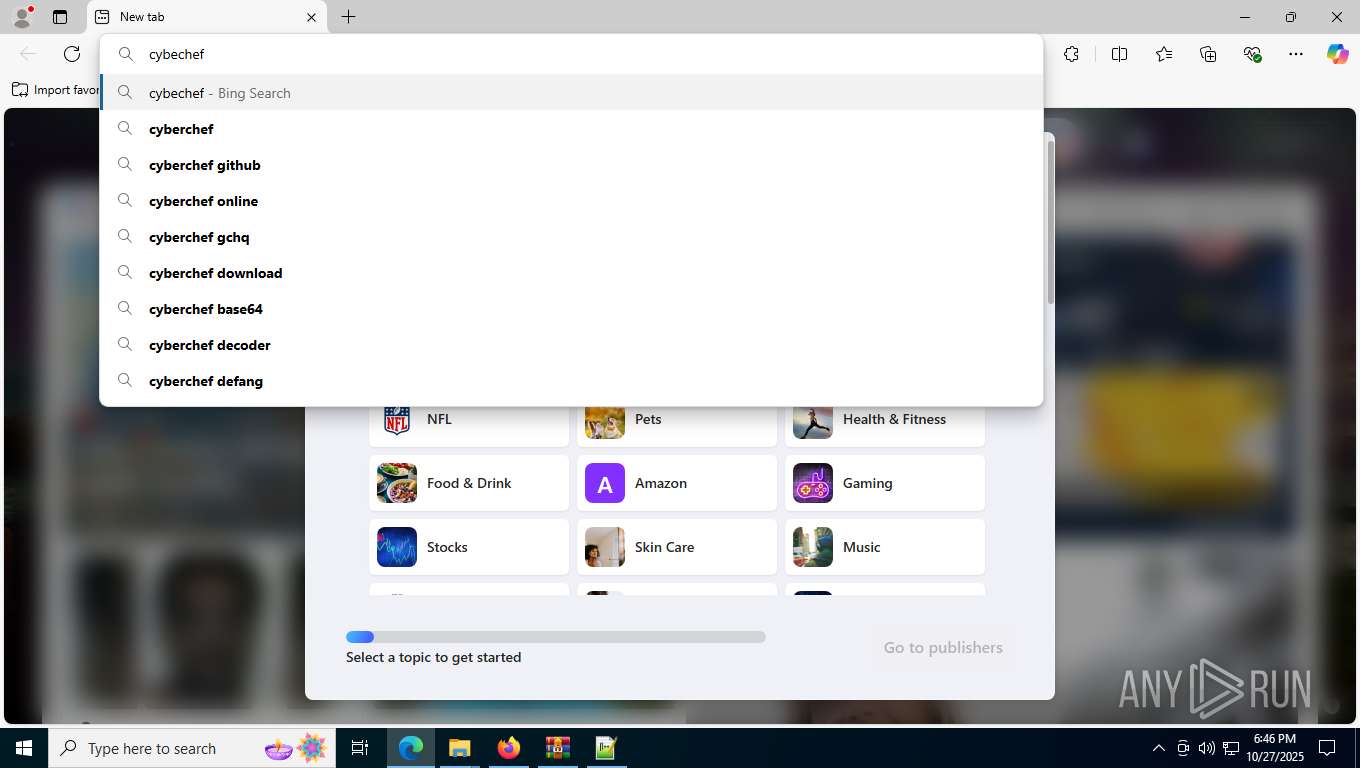The width and height of the screenshot is (1360, 768).
Task: Choose the Food & Drink topic
Action: [x=469, y=483]
